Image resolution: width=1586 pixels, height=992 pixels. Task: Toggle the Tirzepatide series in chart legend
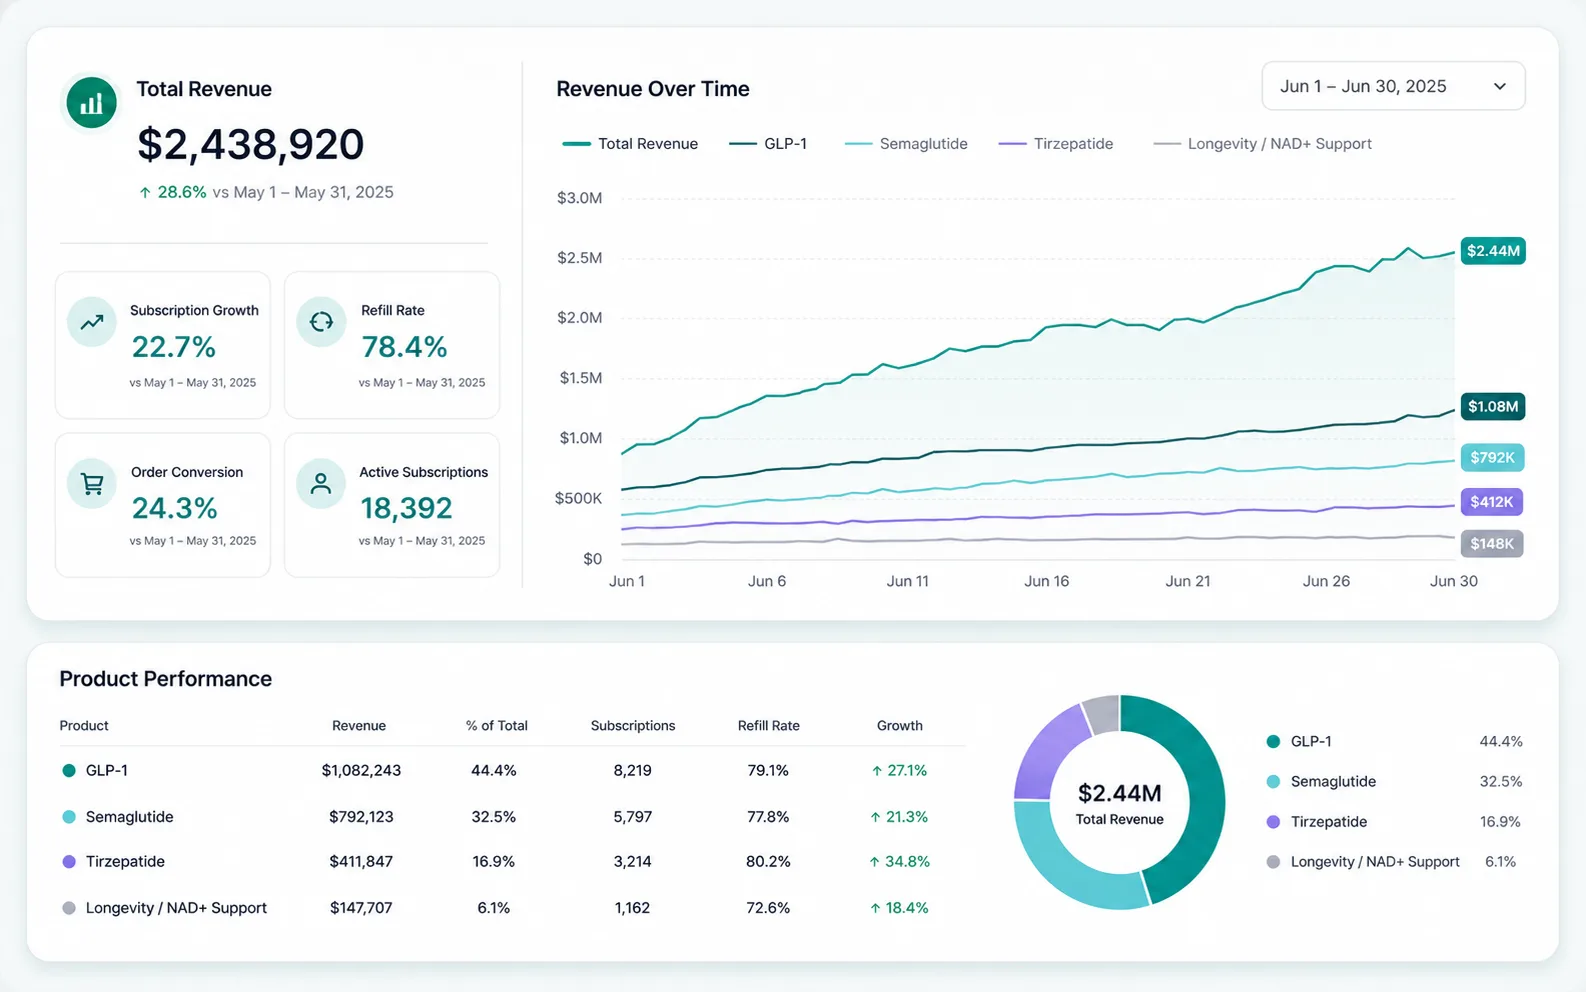click(1056, 144)
